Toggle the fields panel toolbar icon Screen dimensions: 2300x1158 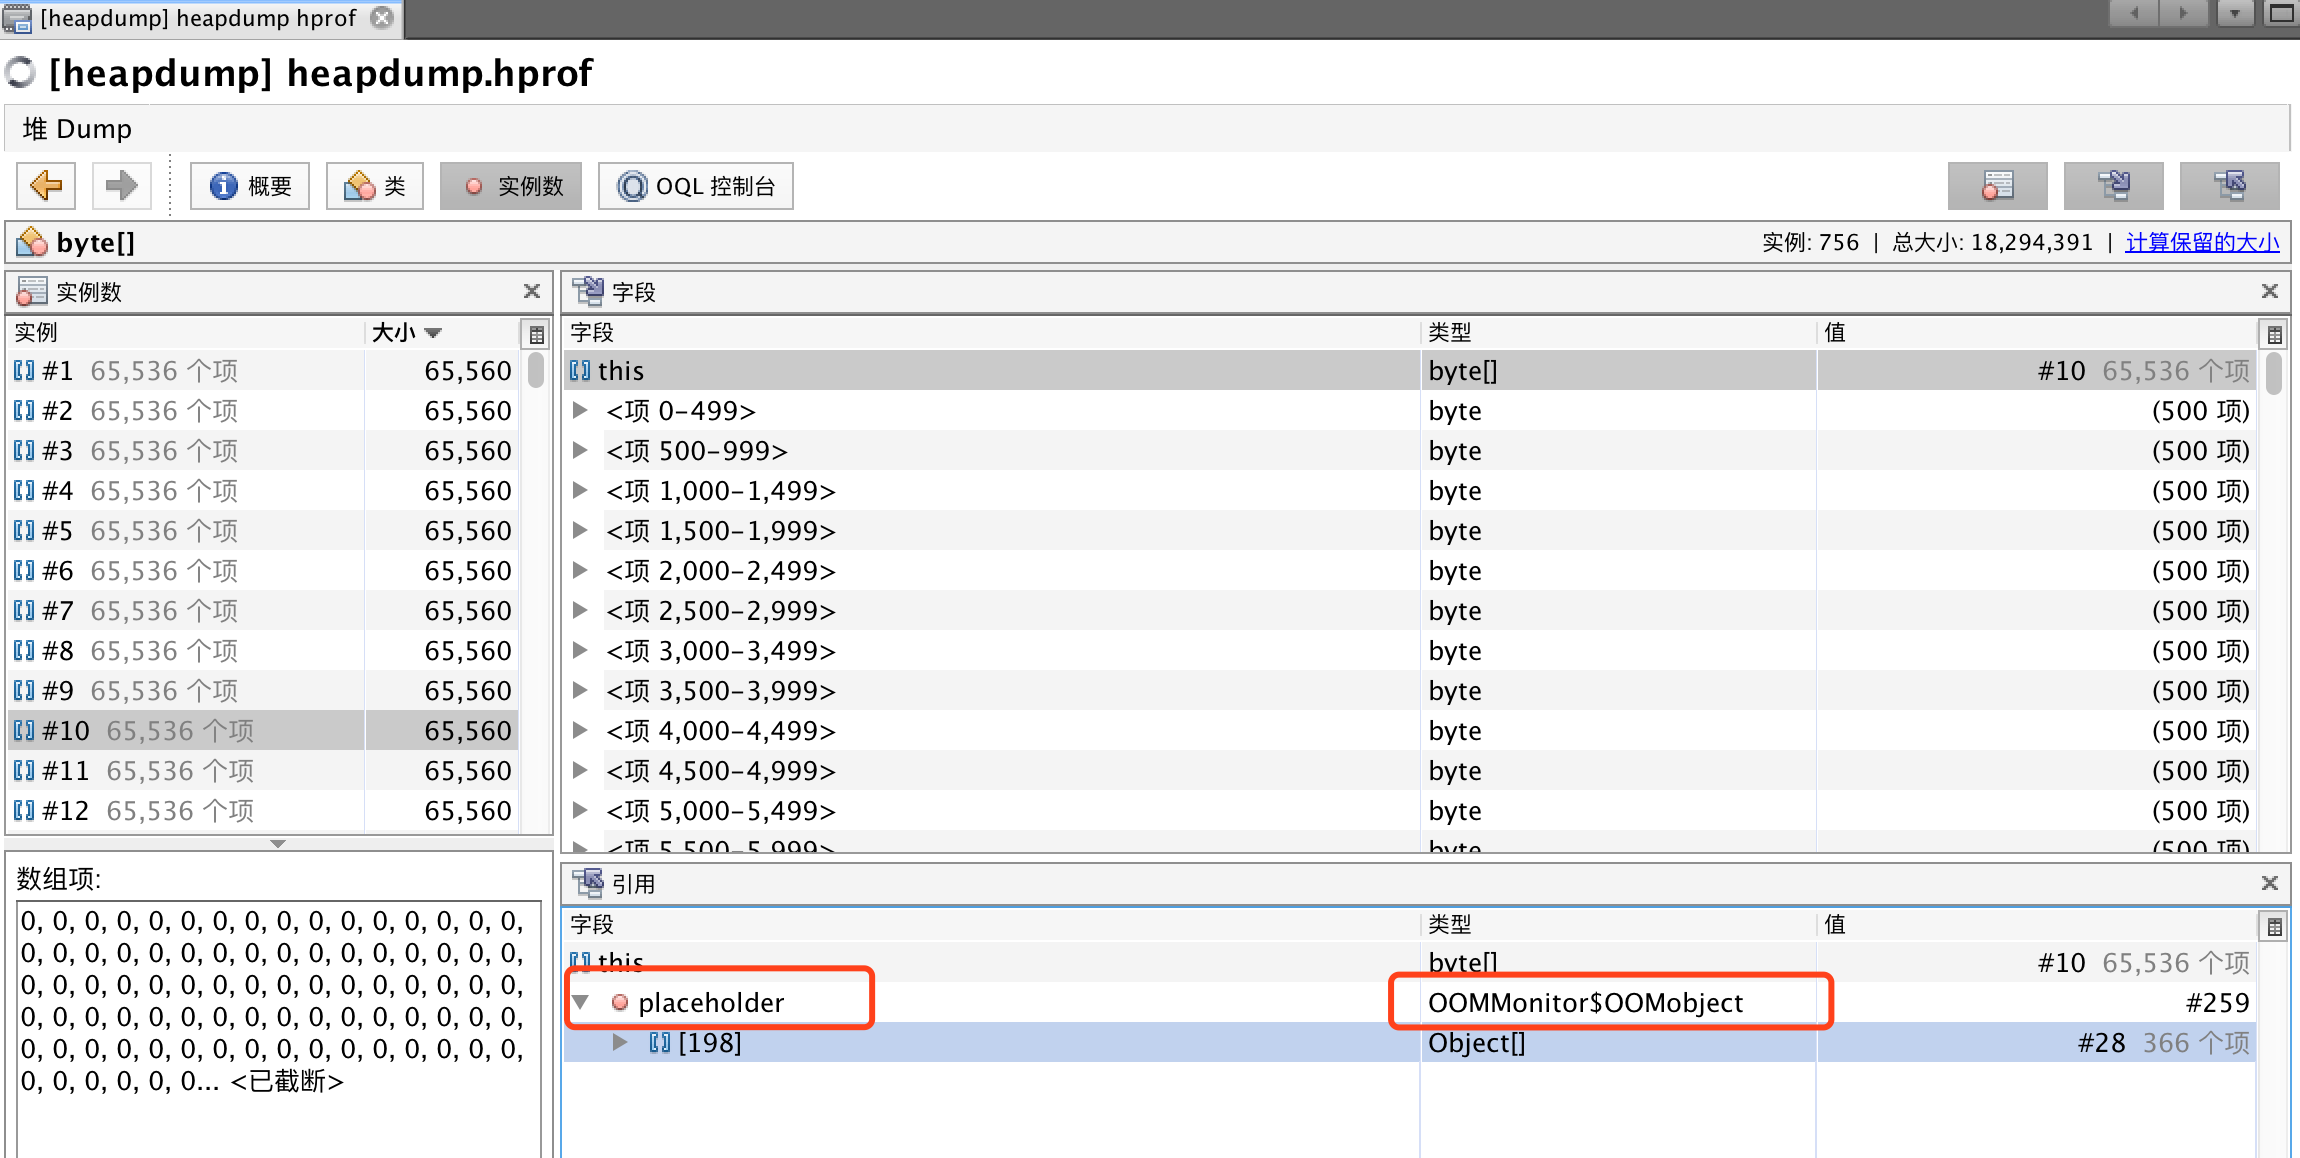pos(2114,186)
